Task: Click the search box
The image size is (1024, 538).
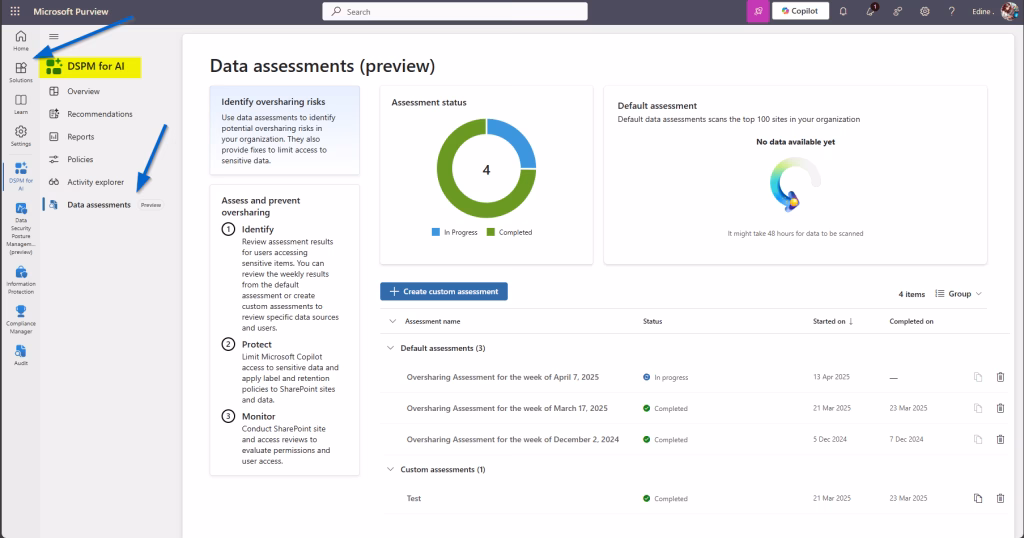Action: pos(455,11)
